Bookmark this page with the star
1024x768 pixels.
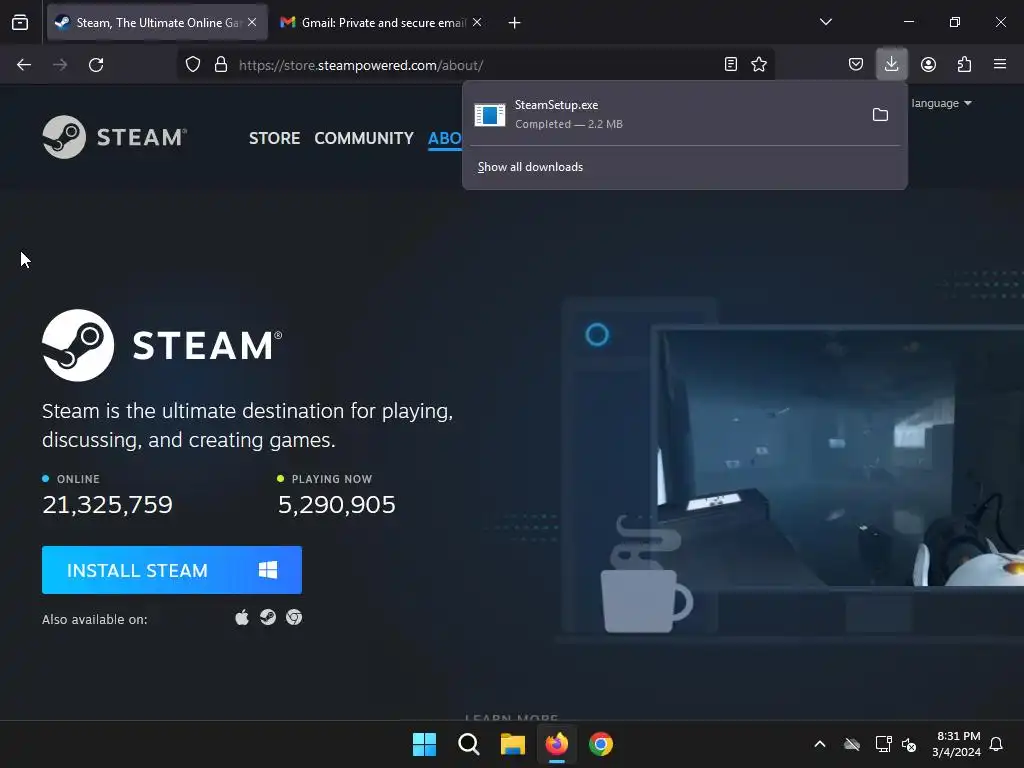[x=759, y=64]
